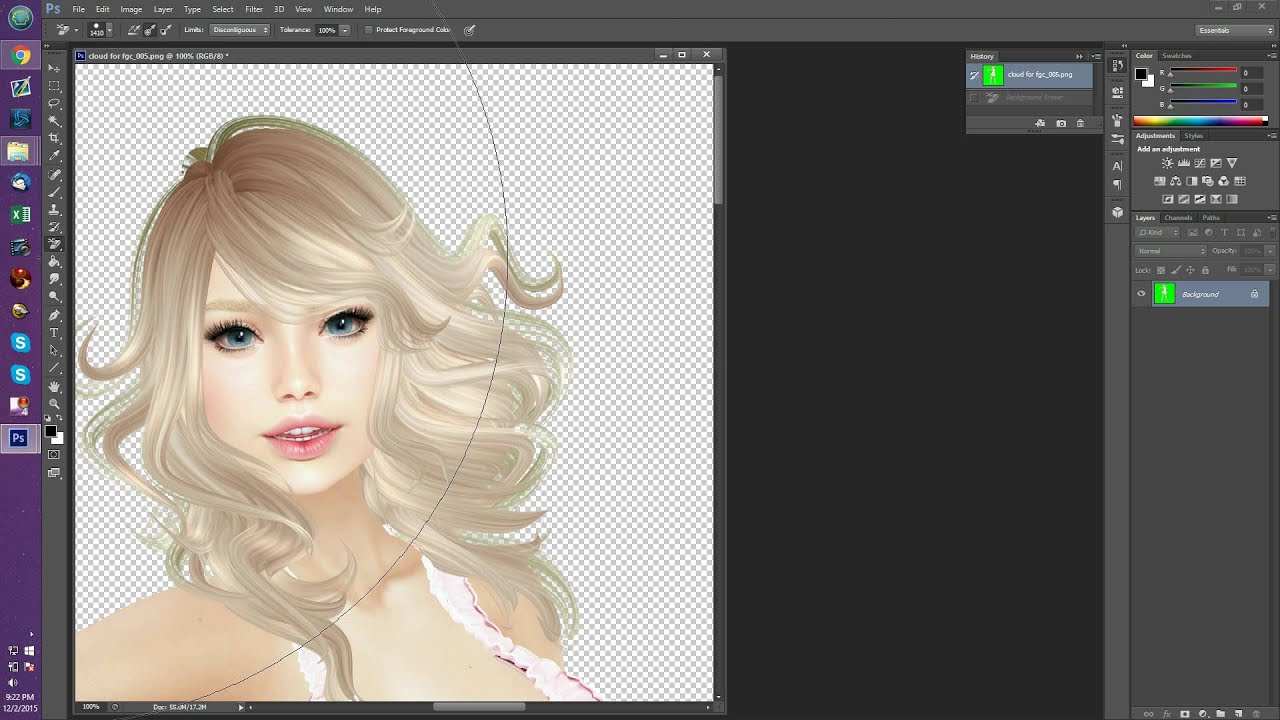Add a Levels adjustment
1280x720 pixels.
coord(1184,163)
